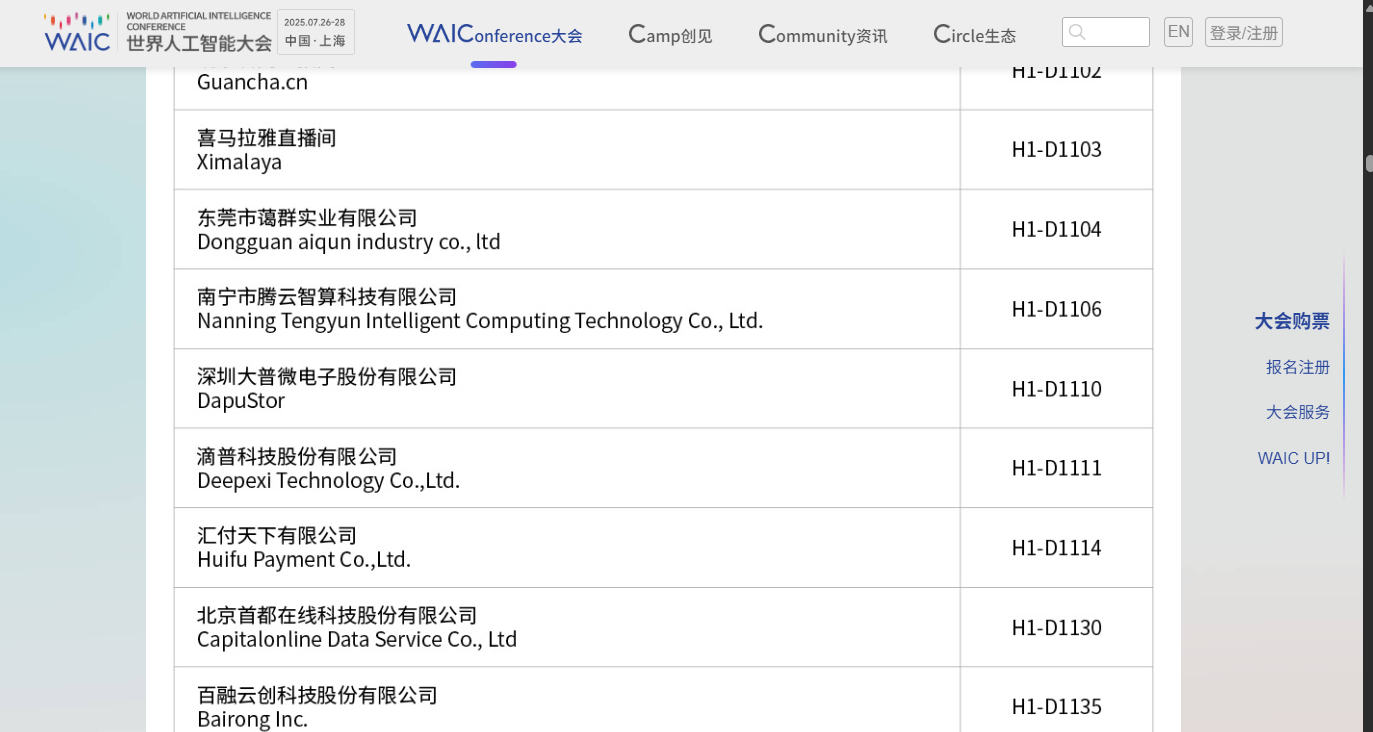The width and height of the screenshot is (1373, 732).
Task: Click booth number H1-D1104
Action: [1056, 229]
